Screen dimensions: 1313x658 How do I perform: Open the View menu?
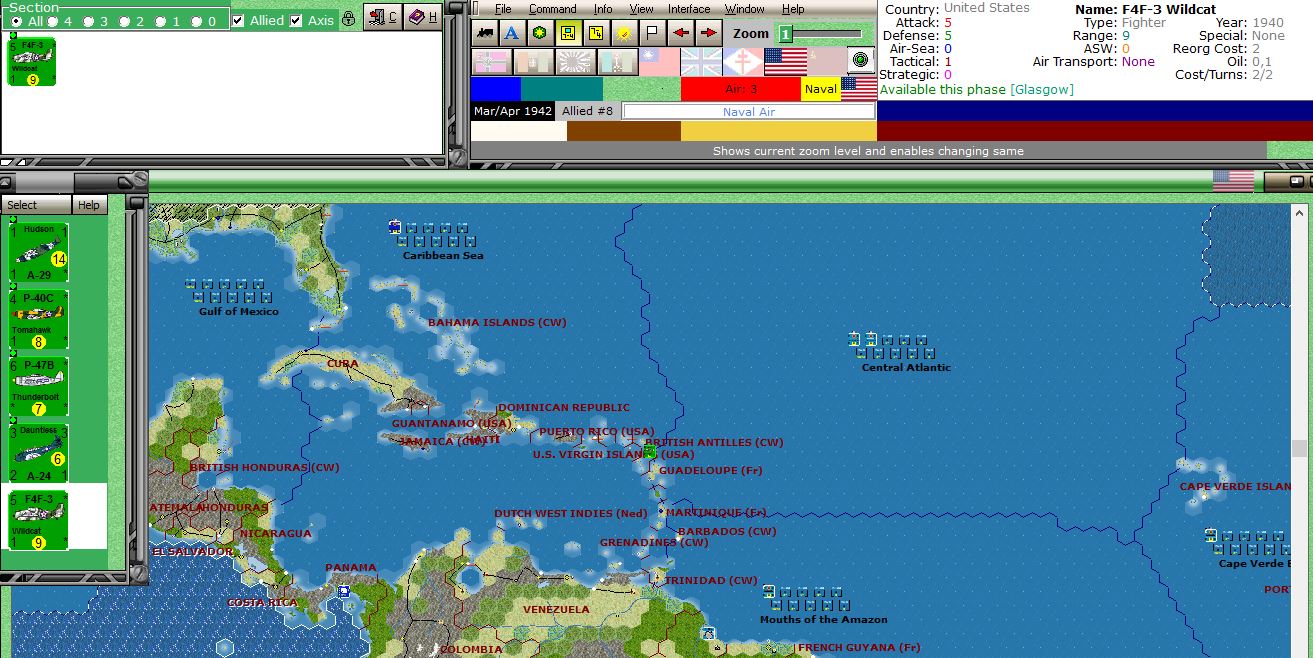641,9
